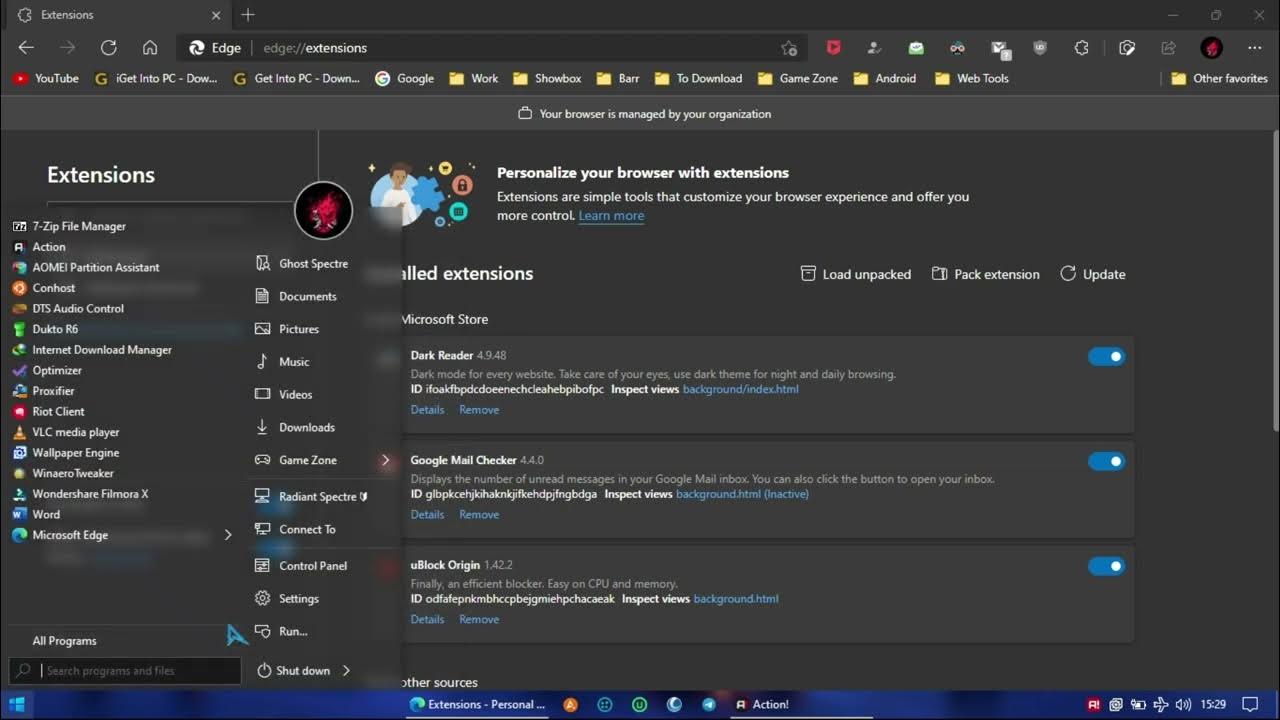1280x720 pixels.
Task: Click Update extensions button
Action: coord(1093,274)
